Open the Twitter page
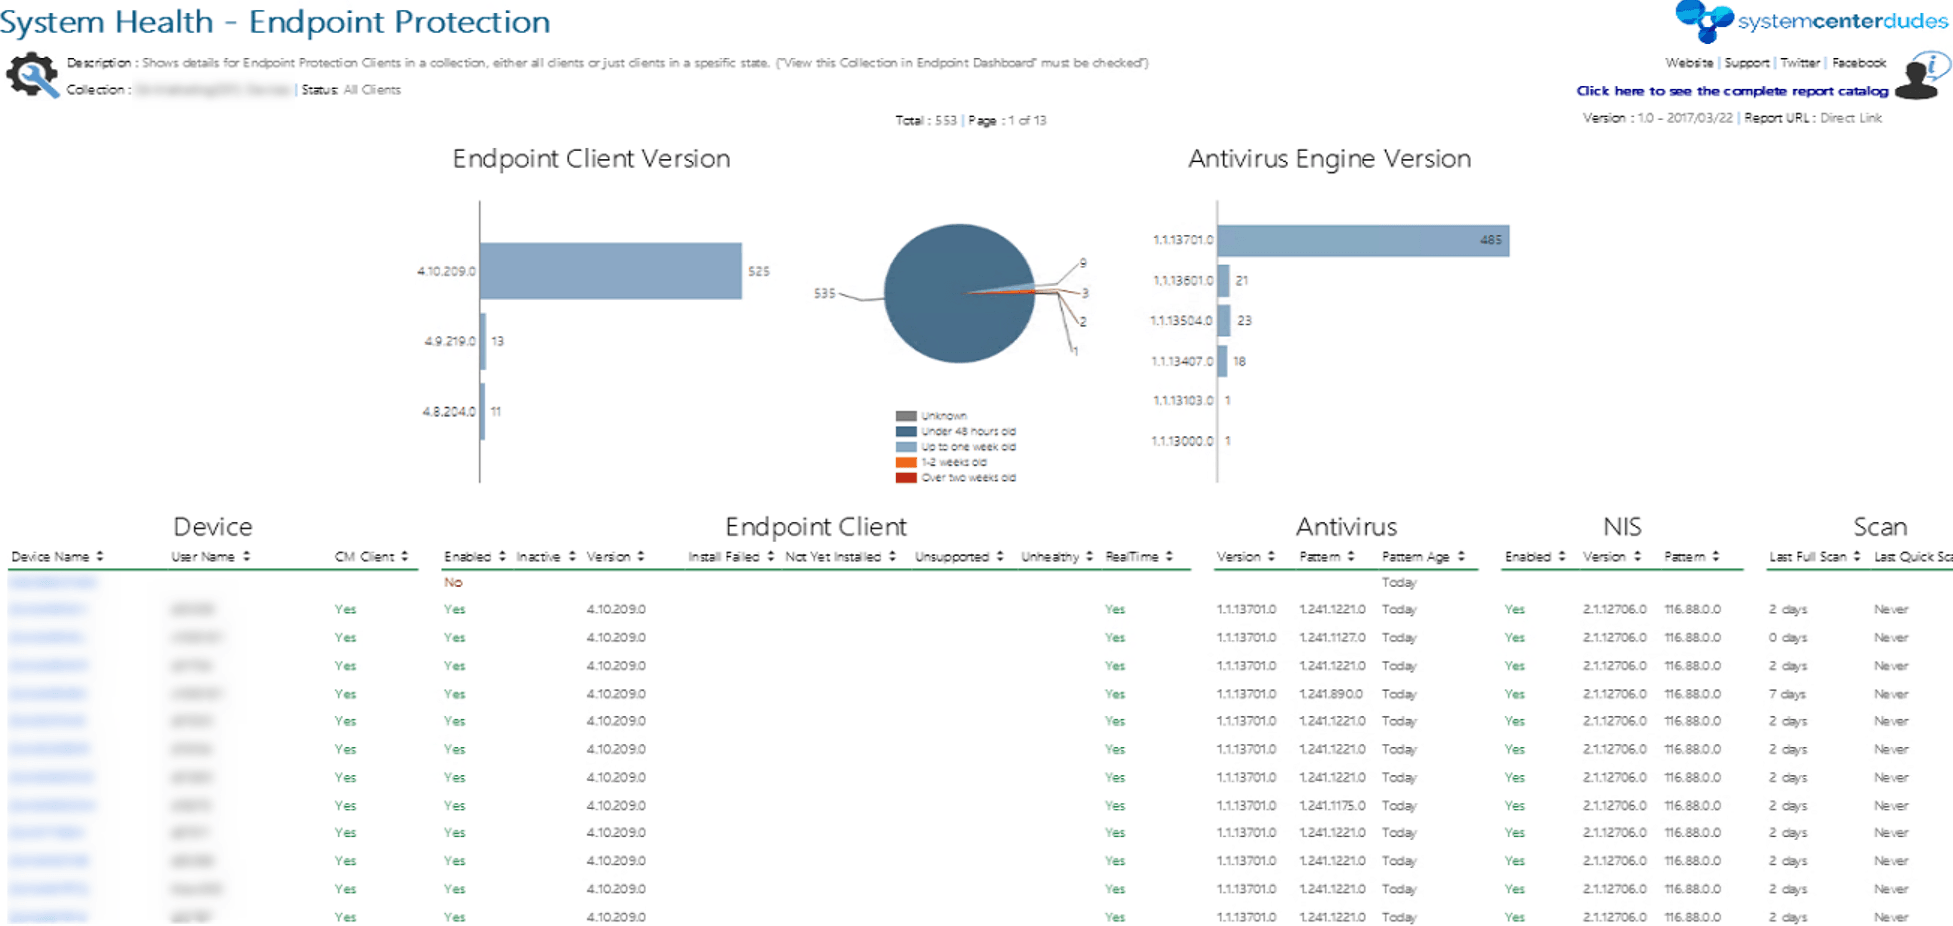The height and width of the screenshot is (926, 1953). [1799, 62]
